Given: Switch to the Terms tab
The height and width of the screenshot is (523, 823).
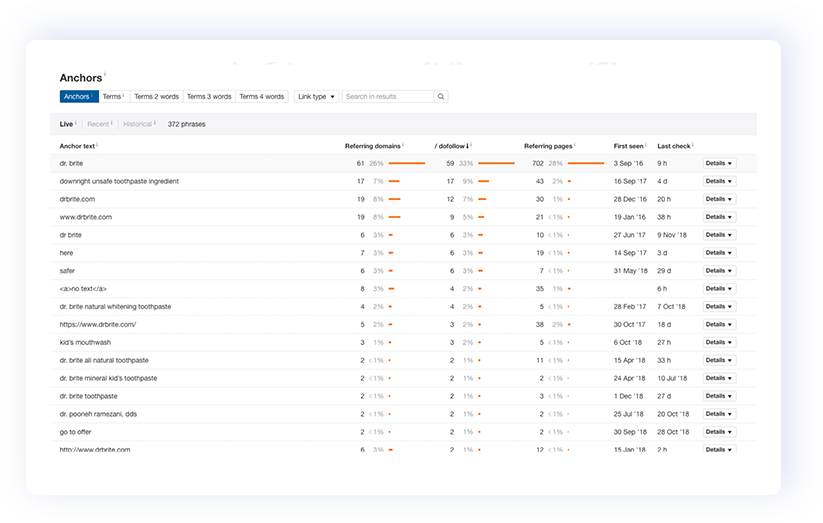Looking at the screenshot, I should pos(114,97).
